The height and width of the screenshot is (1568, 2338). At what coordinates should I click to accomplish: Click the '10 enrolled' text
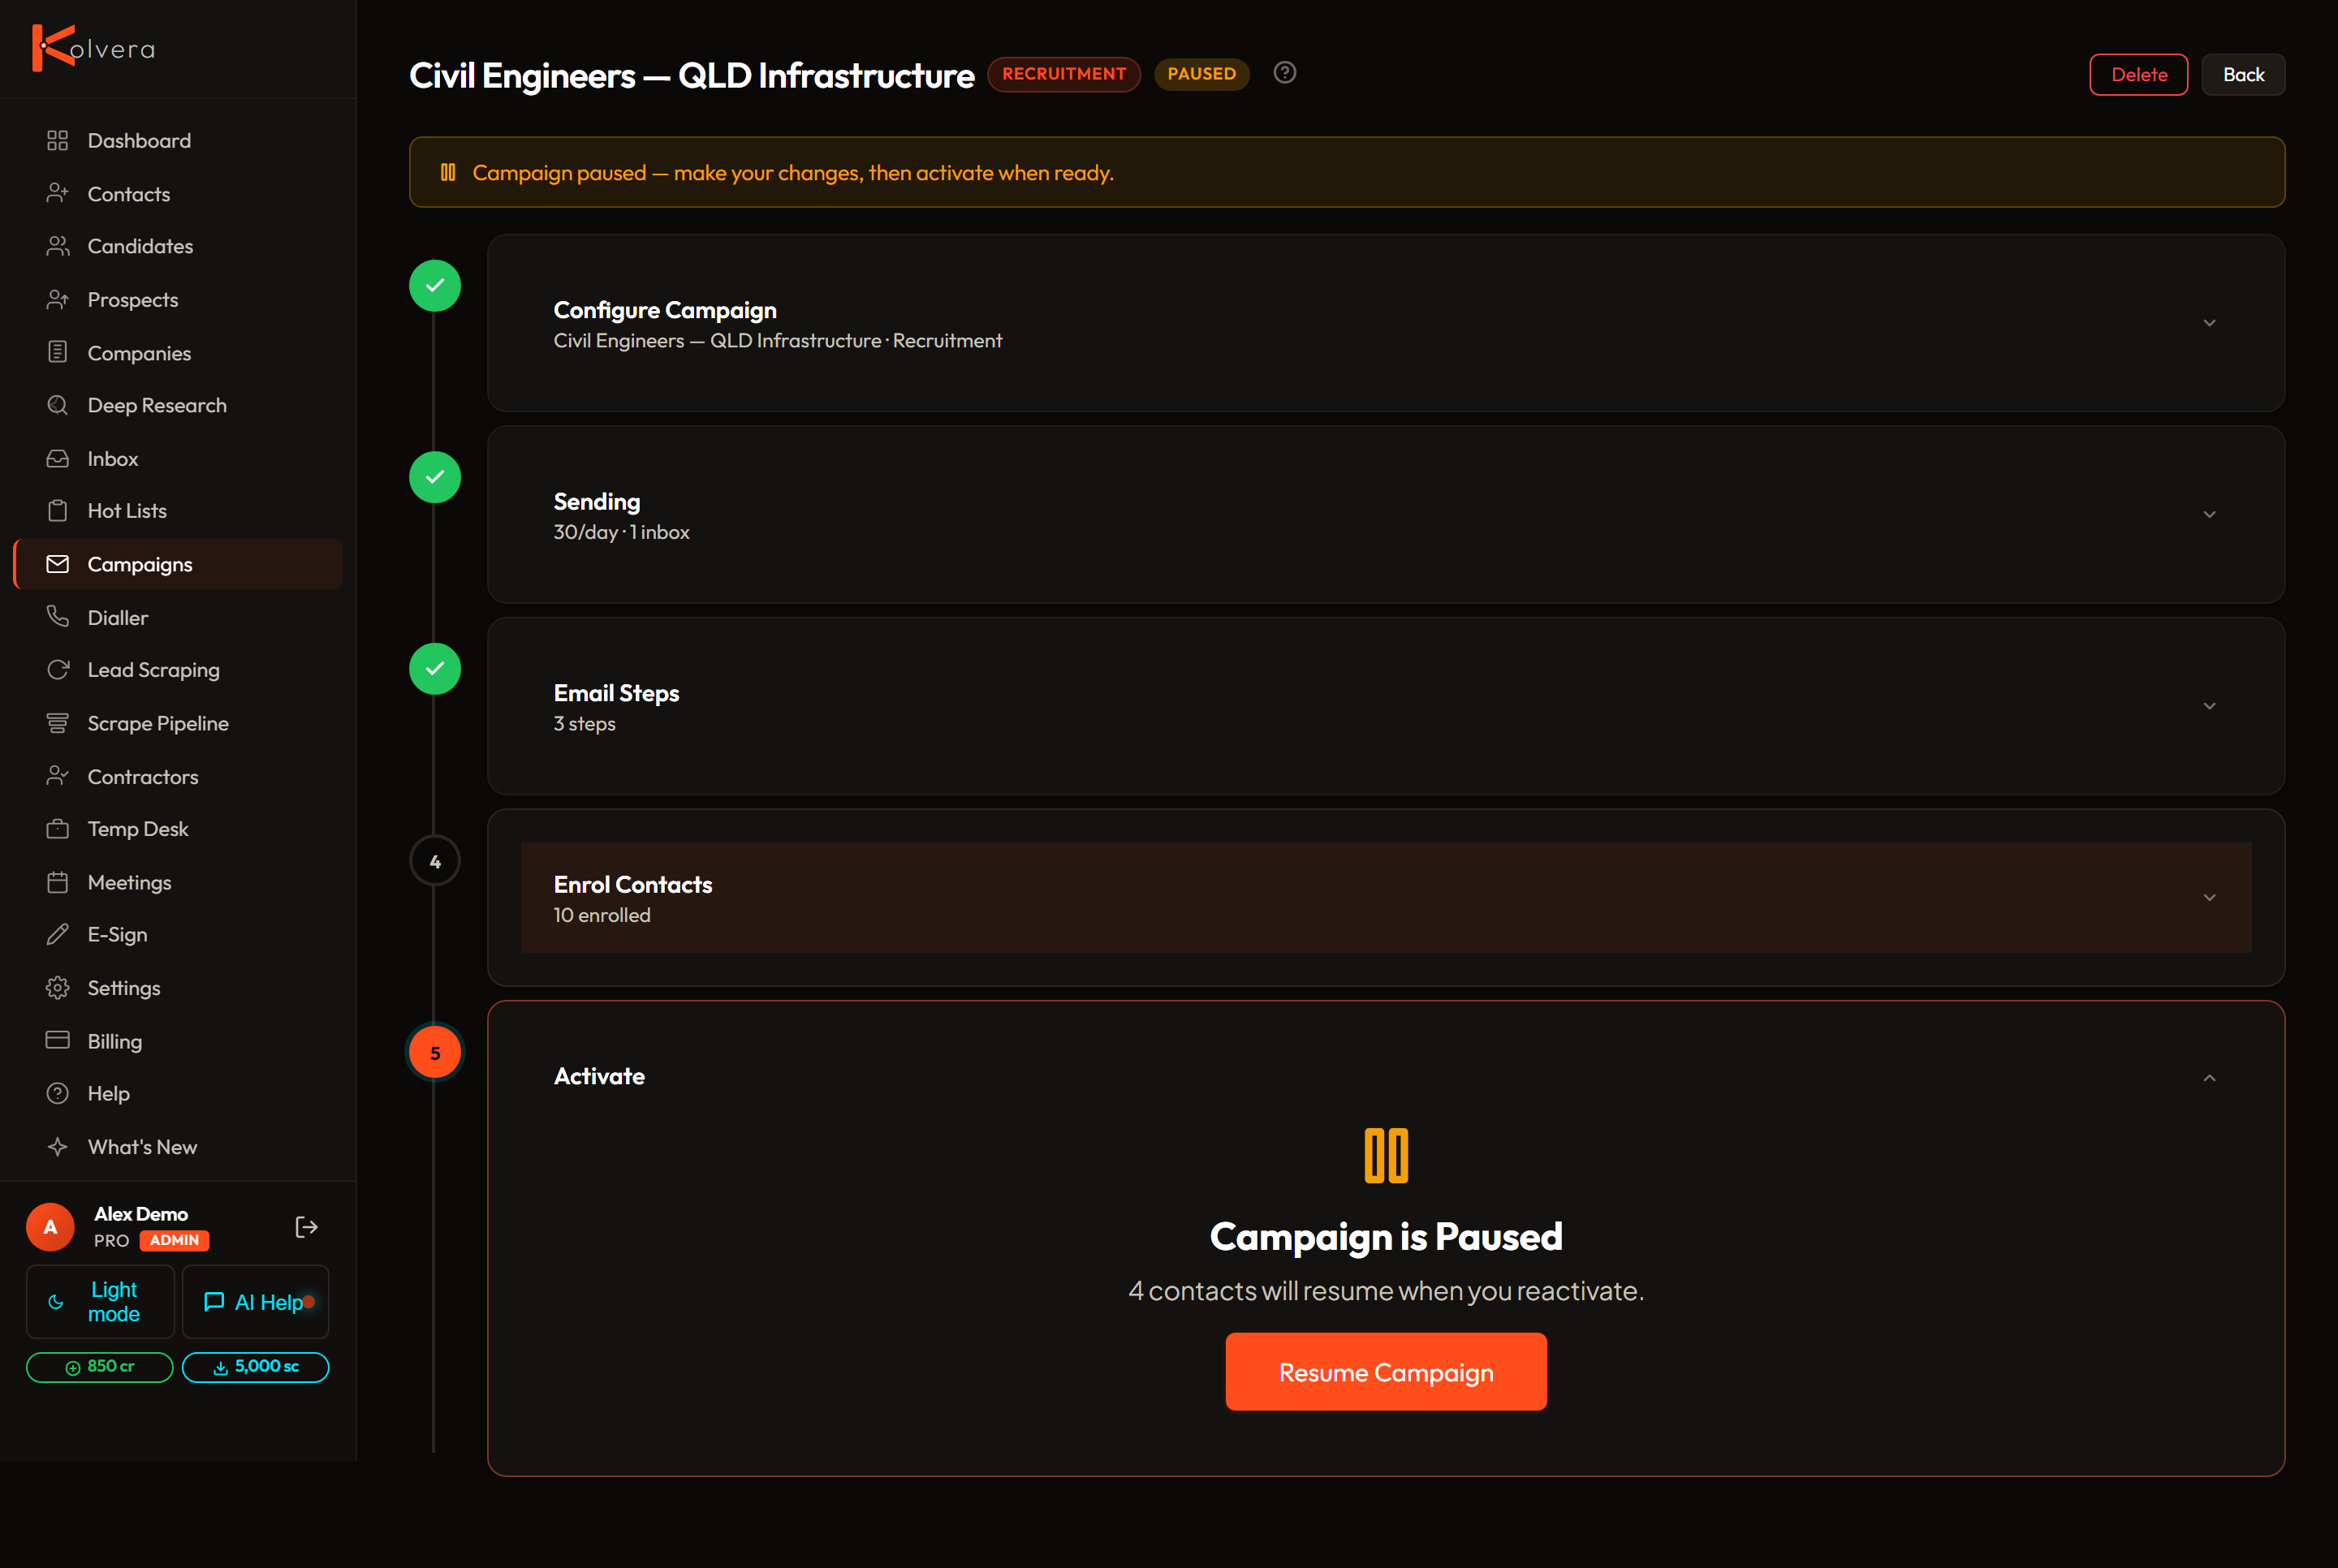602,915
